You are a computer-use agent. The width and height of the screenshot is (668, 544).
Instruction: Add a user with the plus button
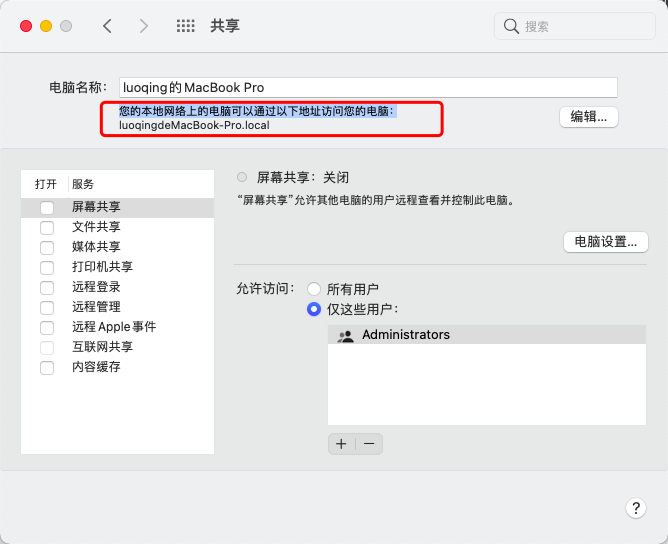341,444
